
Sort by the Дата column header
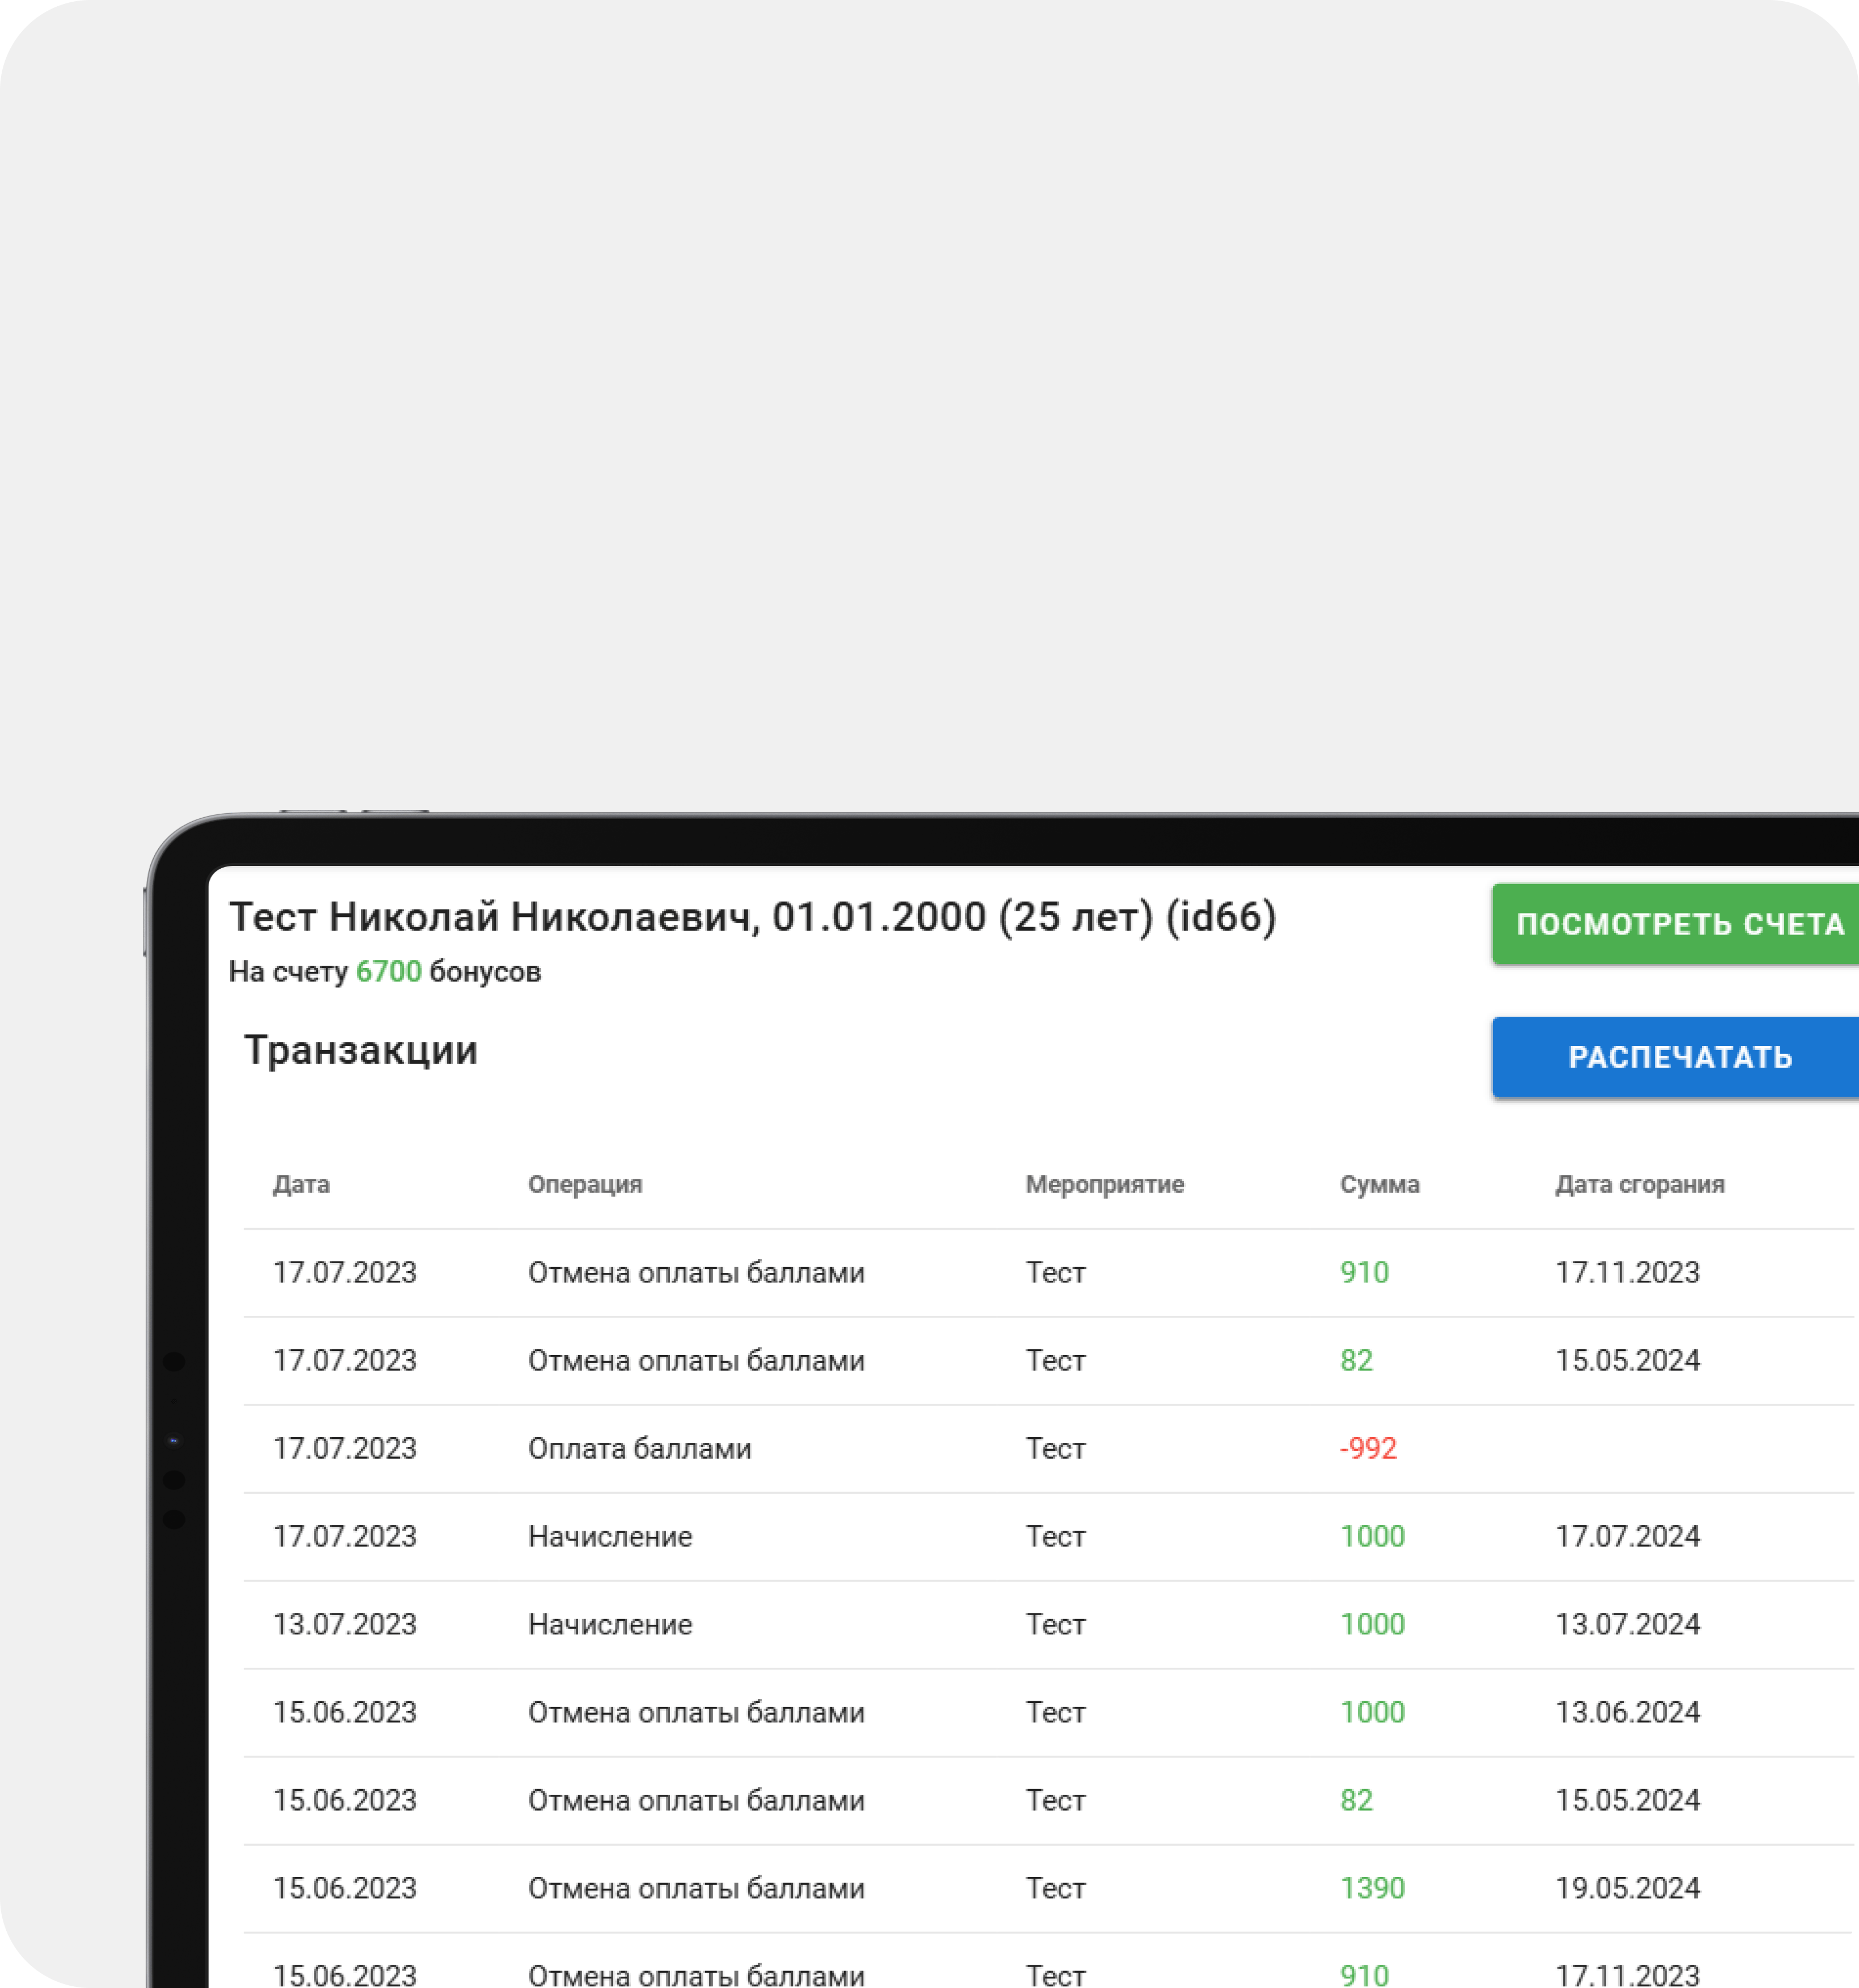[301, 1184]
